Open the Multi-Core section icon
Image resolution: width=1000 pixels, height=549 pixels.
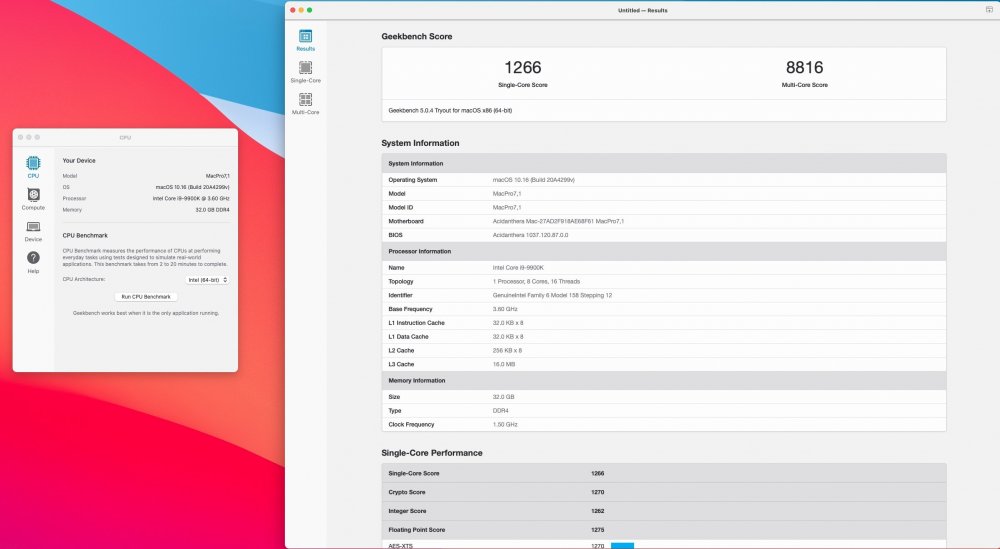(305, 99)
